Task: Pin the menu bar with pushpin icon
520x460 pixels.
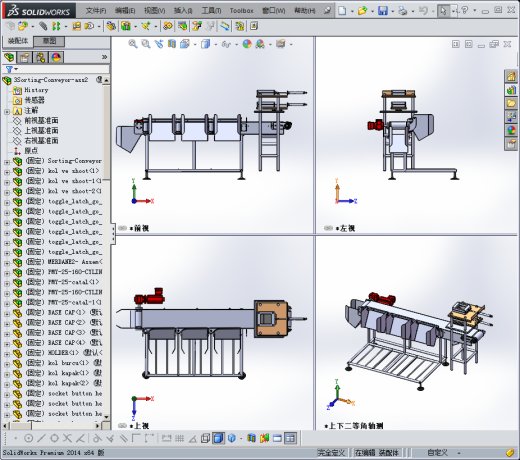Action: point(327,11)
